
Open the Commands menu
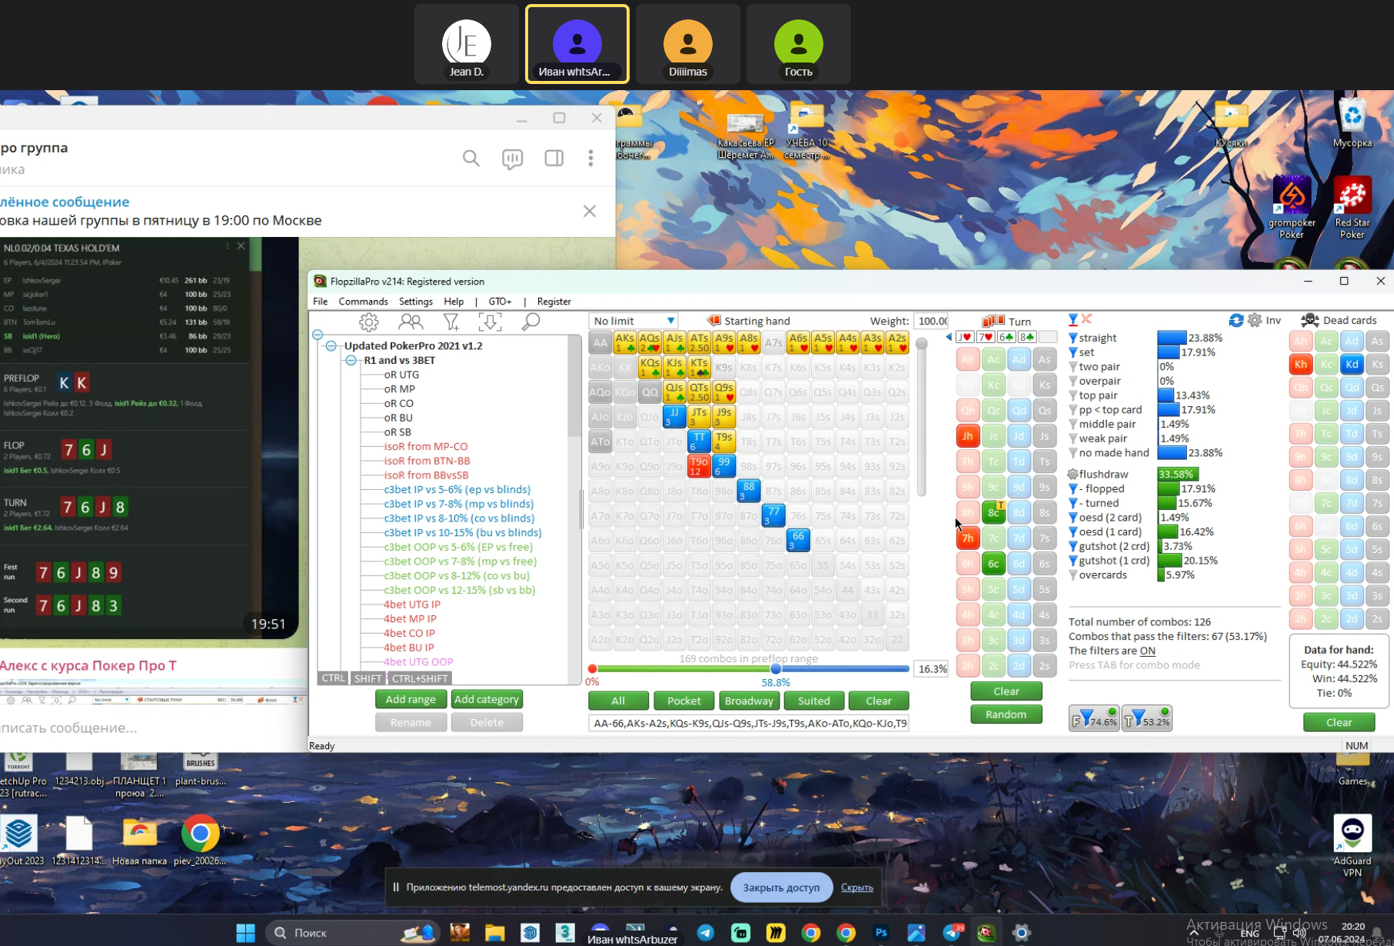(363, 302)
